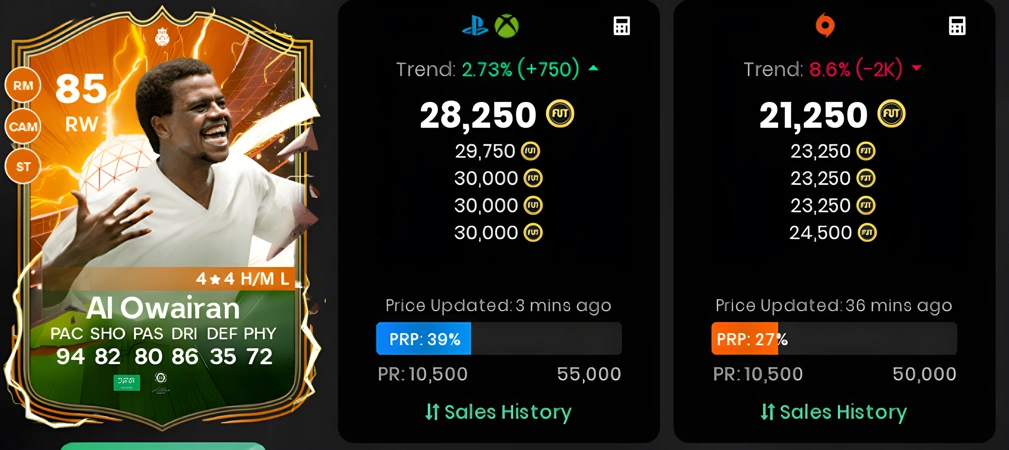Image resolution: width=1009 pixels, height=450 pixels.
Task: Select the RM alternate position badge
Action: point(23,86)
